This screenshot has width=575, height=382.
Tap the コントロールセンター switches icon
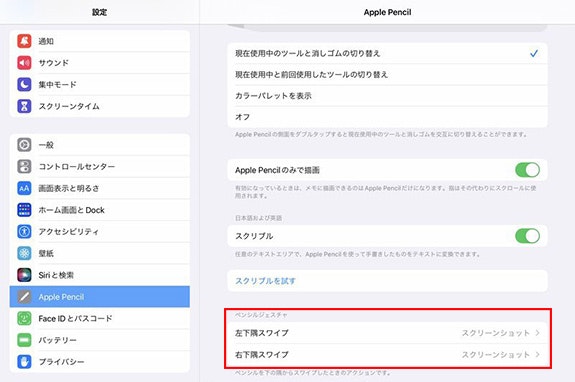24,166
